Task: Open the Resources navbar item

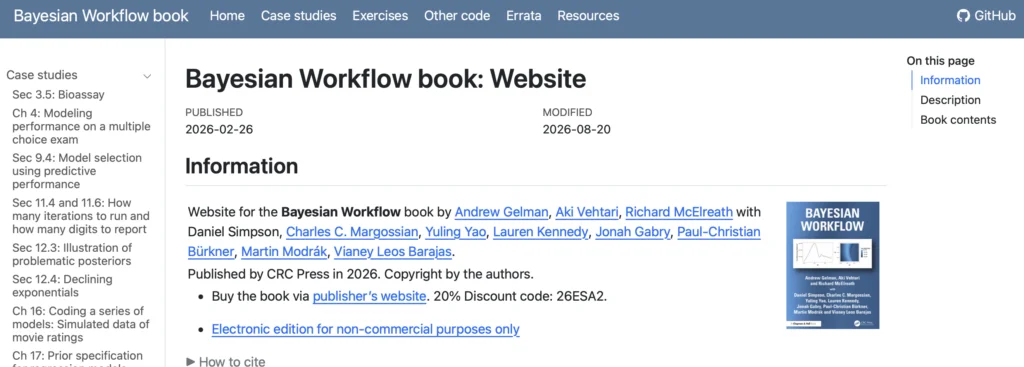Action: [588, 16]
